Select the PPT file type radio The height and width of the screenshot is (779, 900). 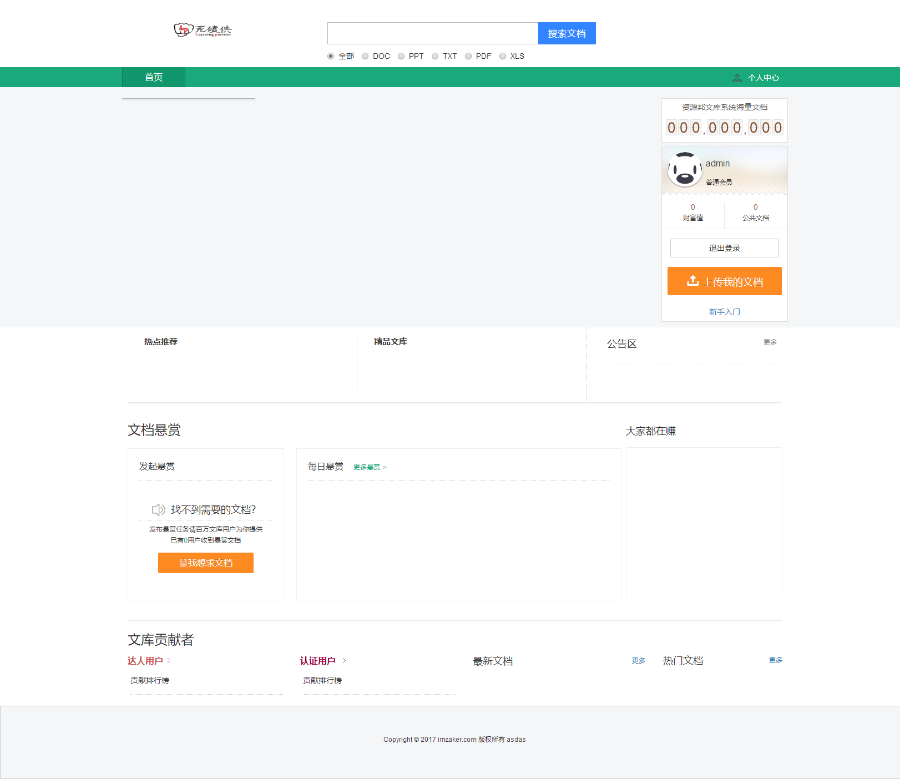coord(401,56)
